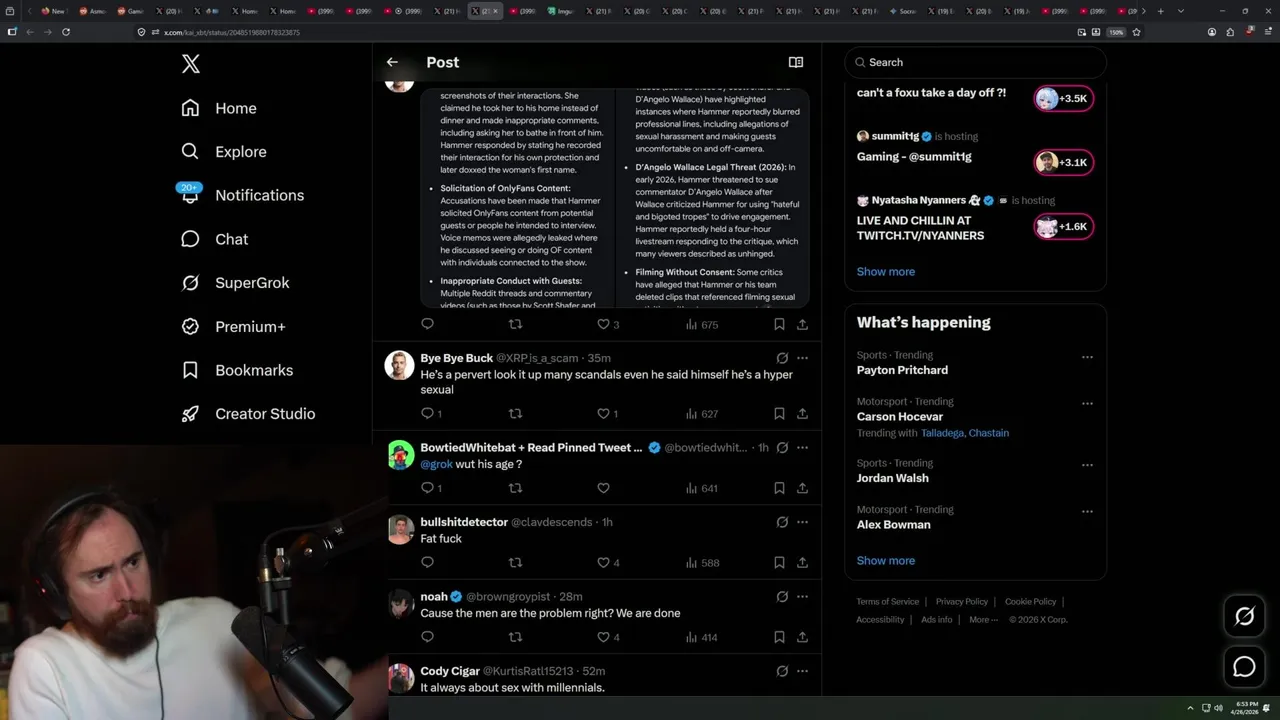Screen dimensions: 1280x720
Task: Expand the More footer menu
Action: (x=982, y=620)
